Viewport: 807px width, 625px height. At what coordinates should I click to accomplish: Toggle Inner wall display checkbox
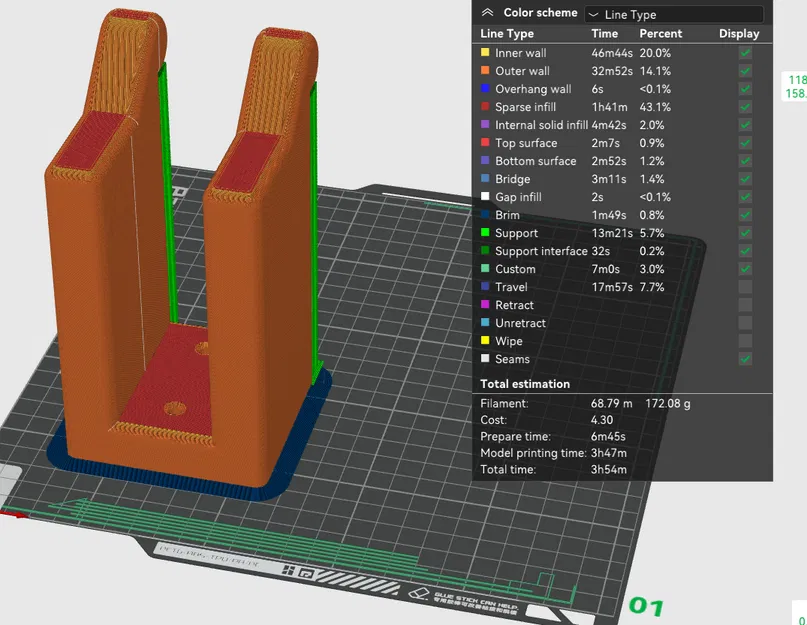point(745,53)
